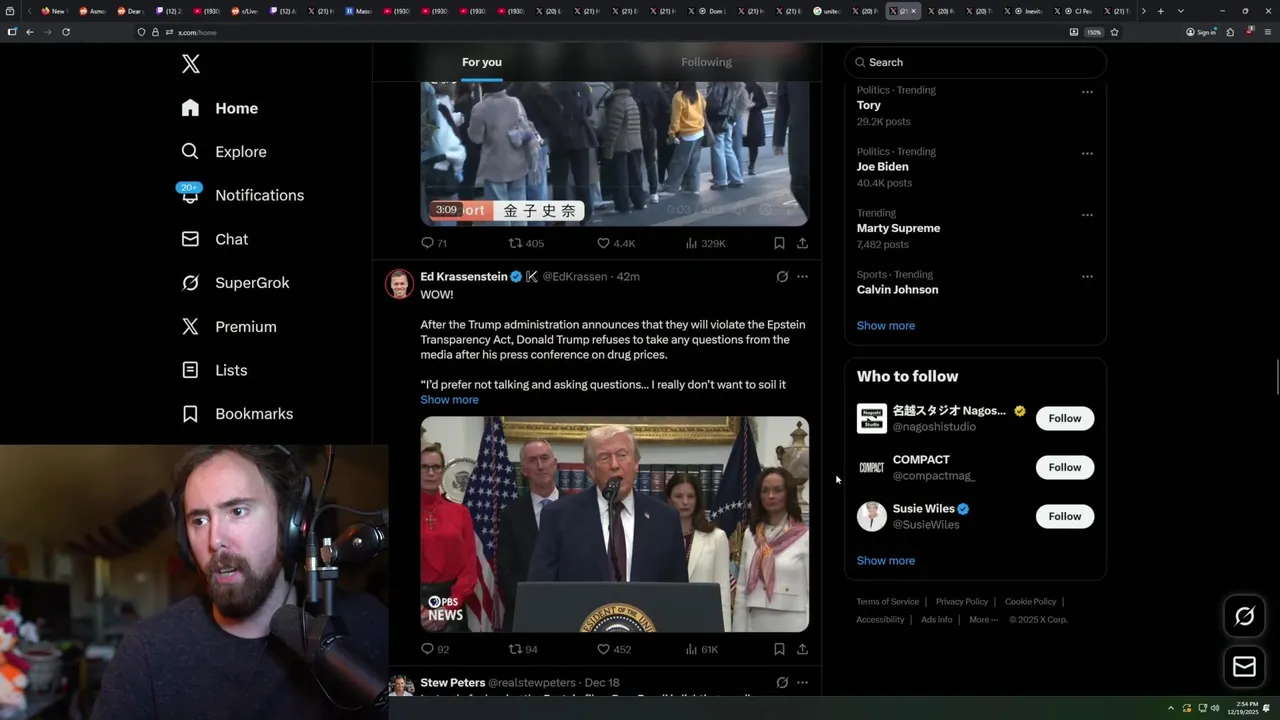Reply to the video post with 71 comments
Viewport: 1280px width, 720px height.
(434, 243)
